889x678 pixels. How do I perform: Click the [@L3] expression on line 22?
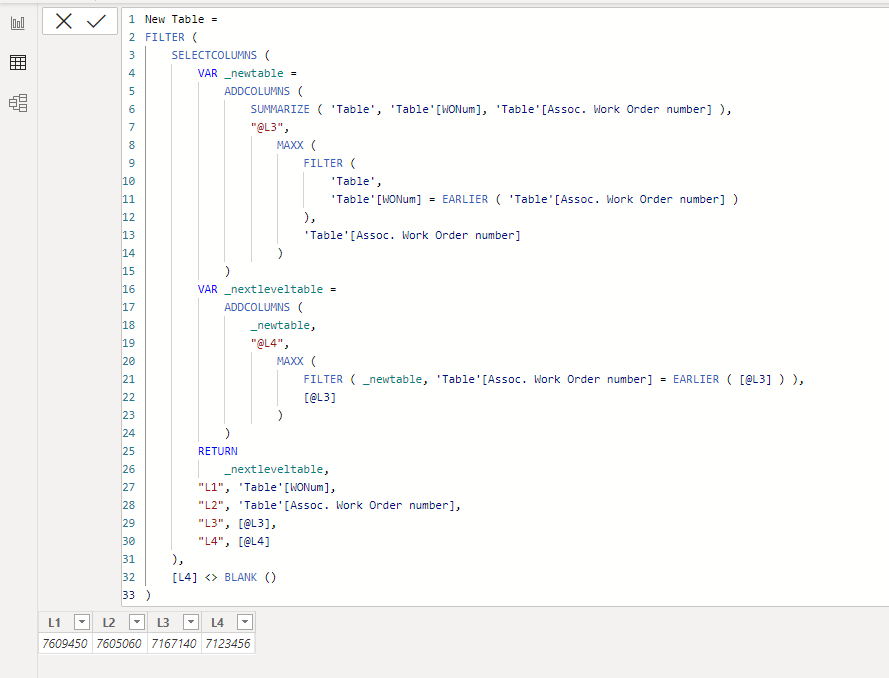click(320, 397)
